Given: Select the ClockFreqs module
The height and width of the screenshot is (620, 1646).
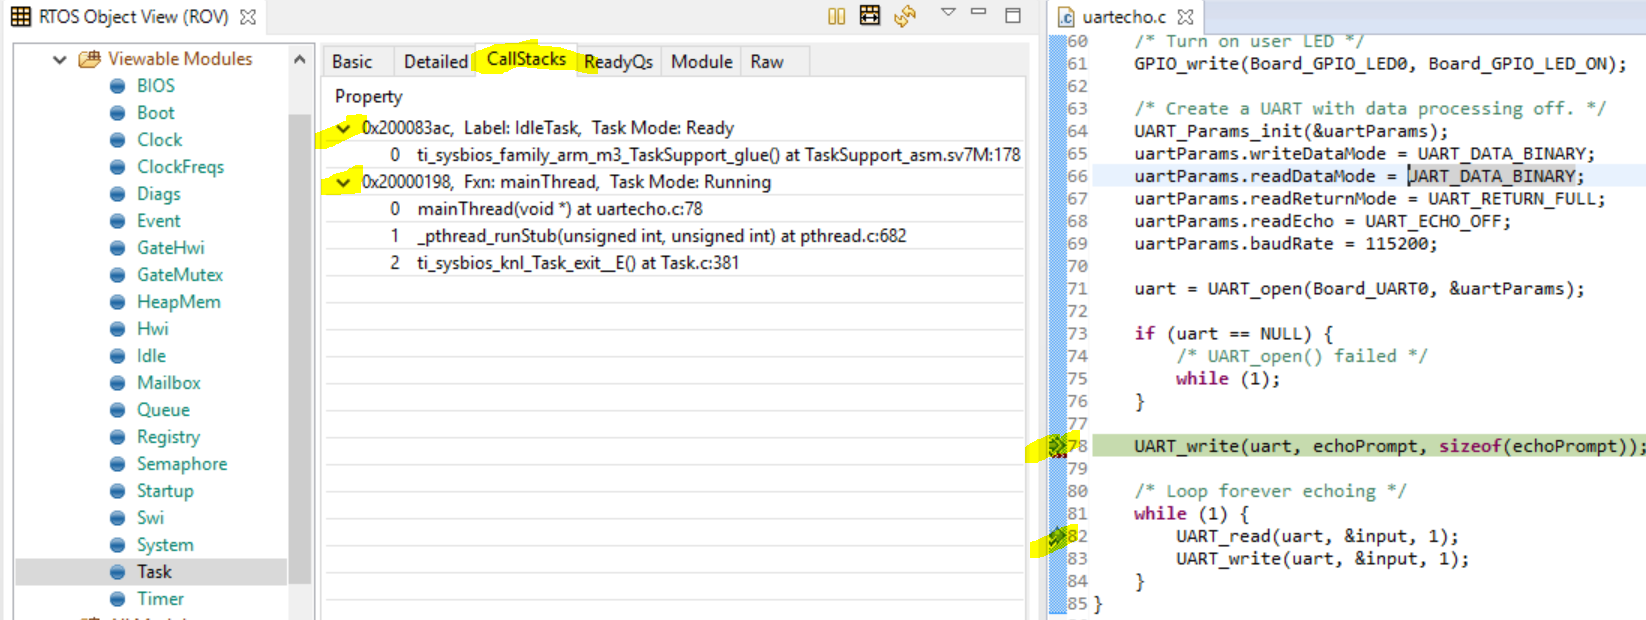Looking at the screenshot, I should click(x=180, y=167).
